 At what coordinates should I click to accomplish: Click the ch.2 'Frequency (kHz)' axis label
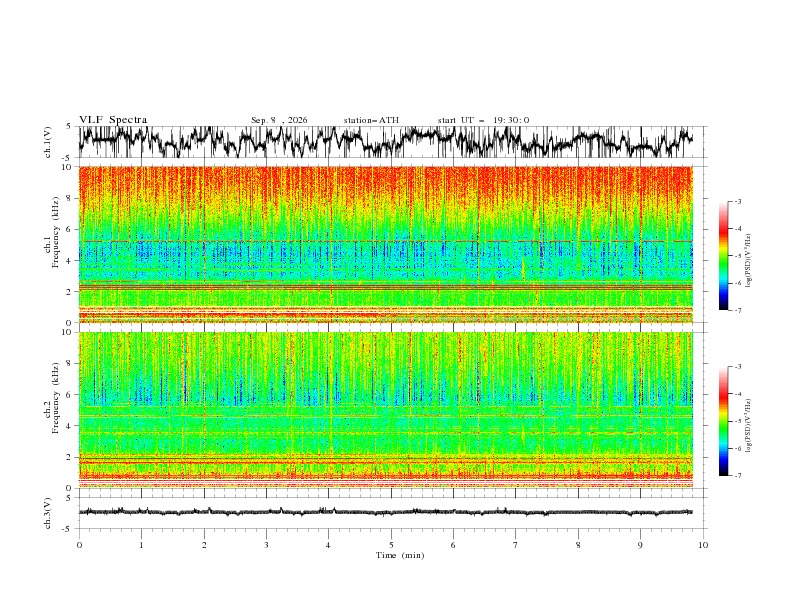click(x=51, y=410)
